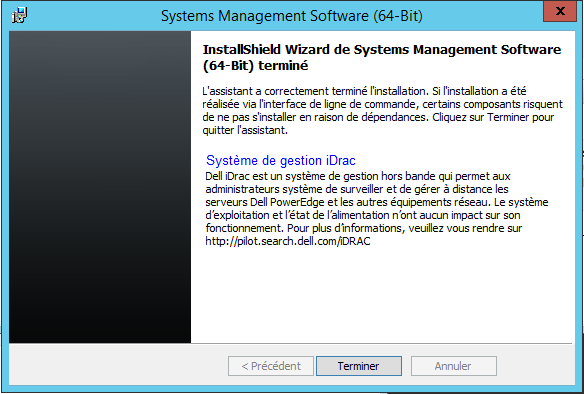Click the line 'réalisée via l'interface de ligne de commande'

pos(383,104)
